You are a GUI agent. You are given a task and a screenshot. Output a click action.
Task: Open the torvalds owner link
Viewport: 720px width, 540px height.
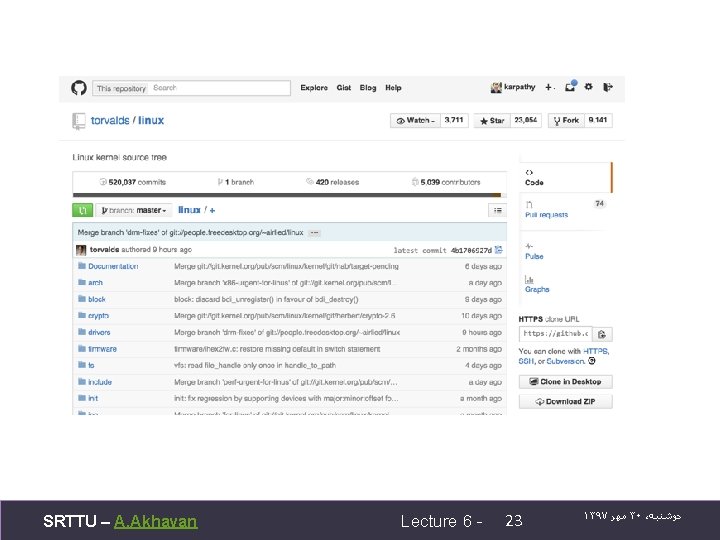(x=110, y=120)
